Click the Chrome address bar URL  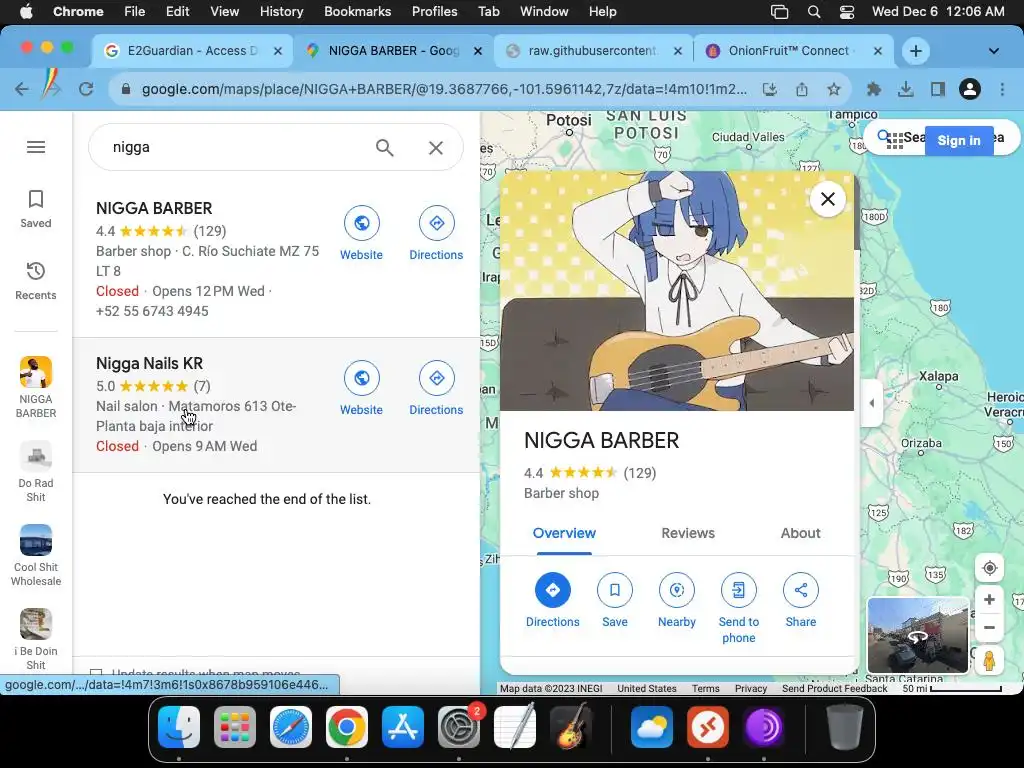click(444, 89)
